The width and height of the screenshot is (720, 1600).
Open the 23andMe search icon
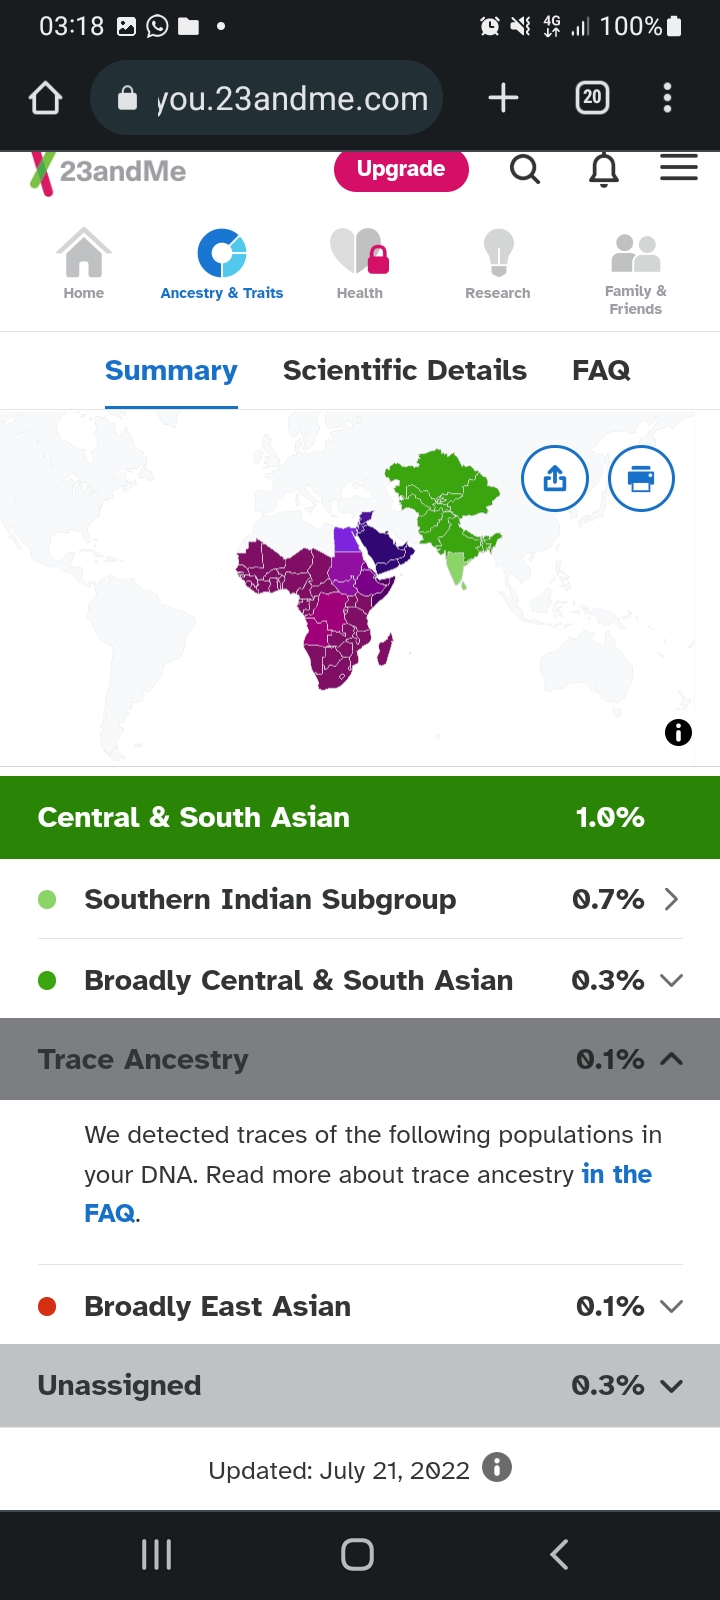pos(525,169)
